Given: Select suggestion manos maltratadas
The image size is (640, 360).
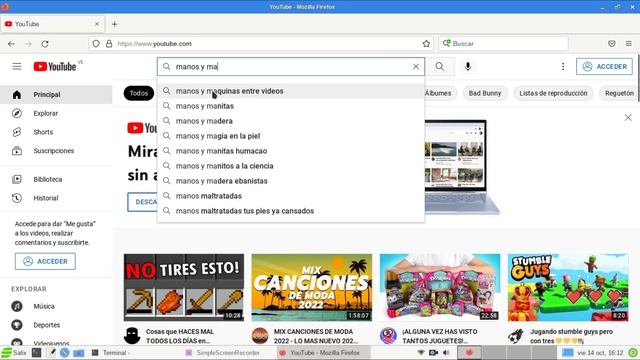Looking at the screenshot, I should (291, 196).
